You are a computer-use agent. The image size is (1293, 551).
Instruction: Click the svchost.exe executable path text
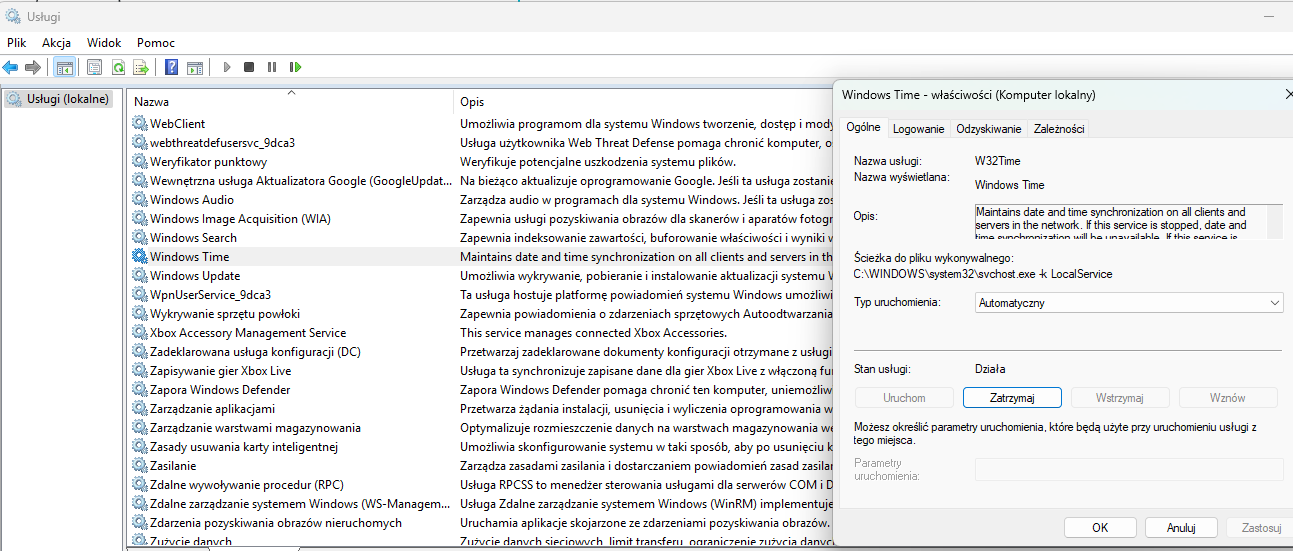983,274
